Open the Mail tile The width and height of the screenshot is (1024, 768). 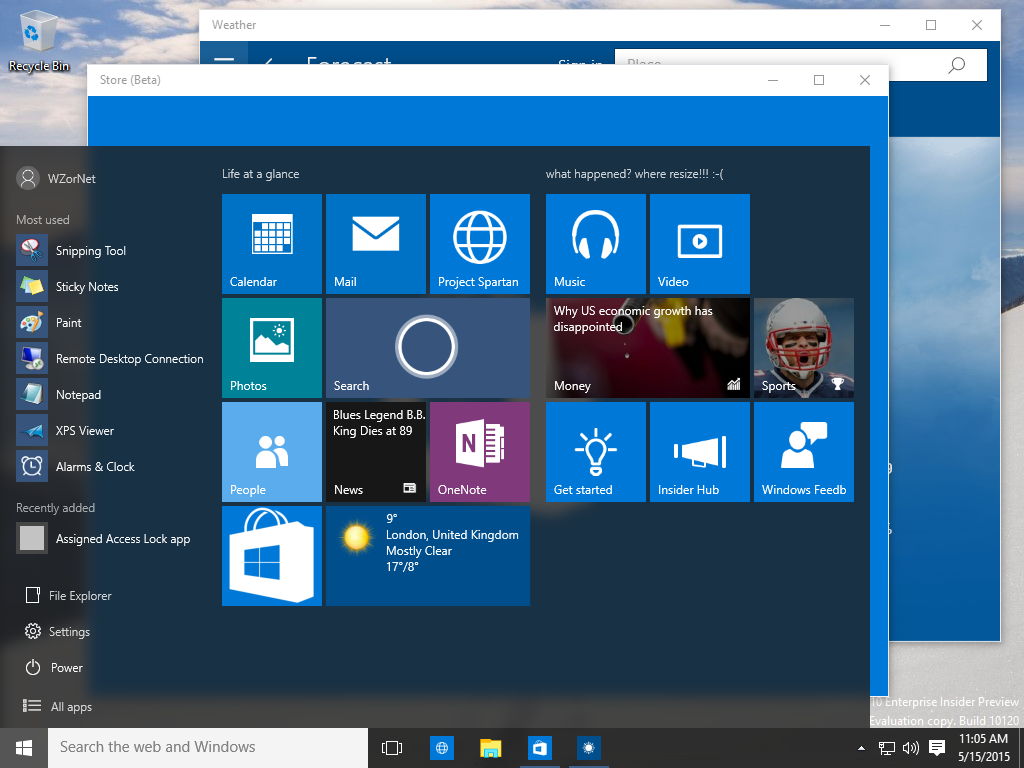376,244
